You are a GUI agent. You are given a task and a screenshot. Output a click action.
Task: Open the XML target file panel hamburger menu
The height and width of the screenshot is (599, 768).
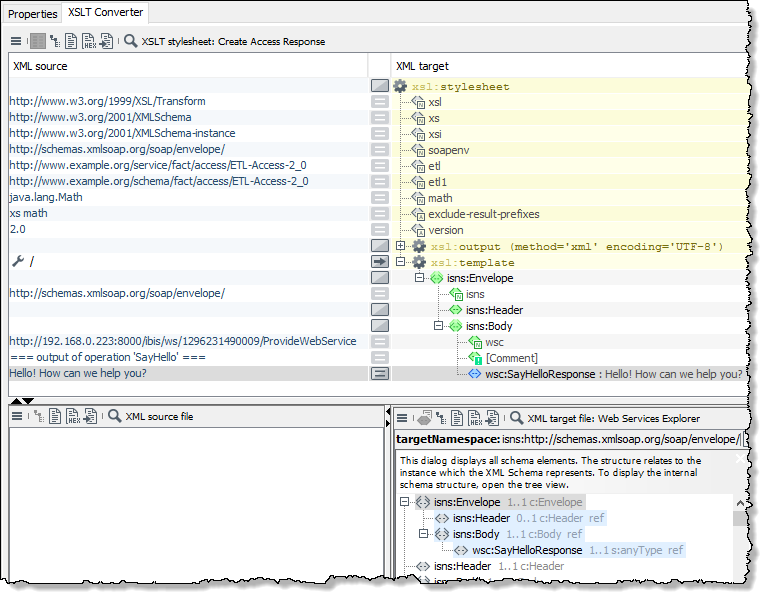pos(401,418)
